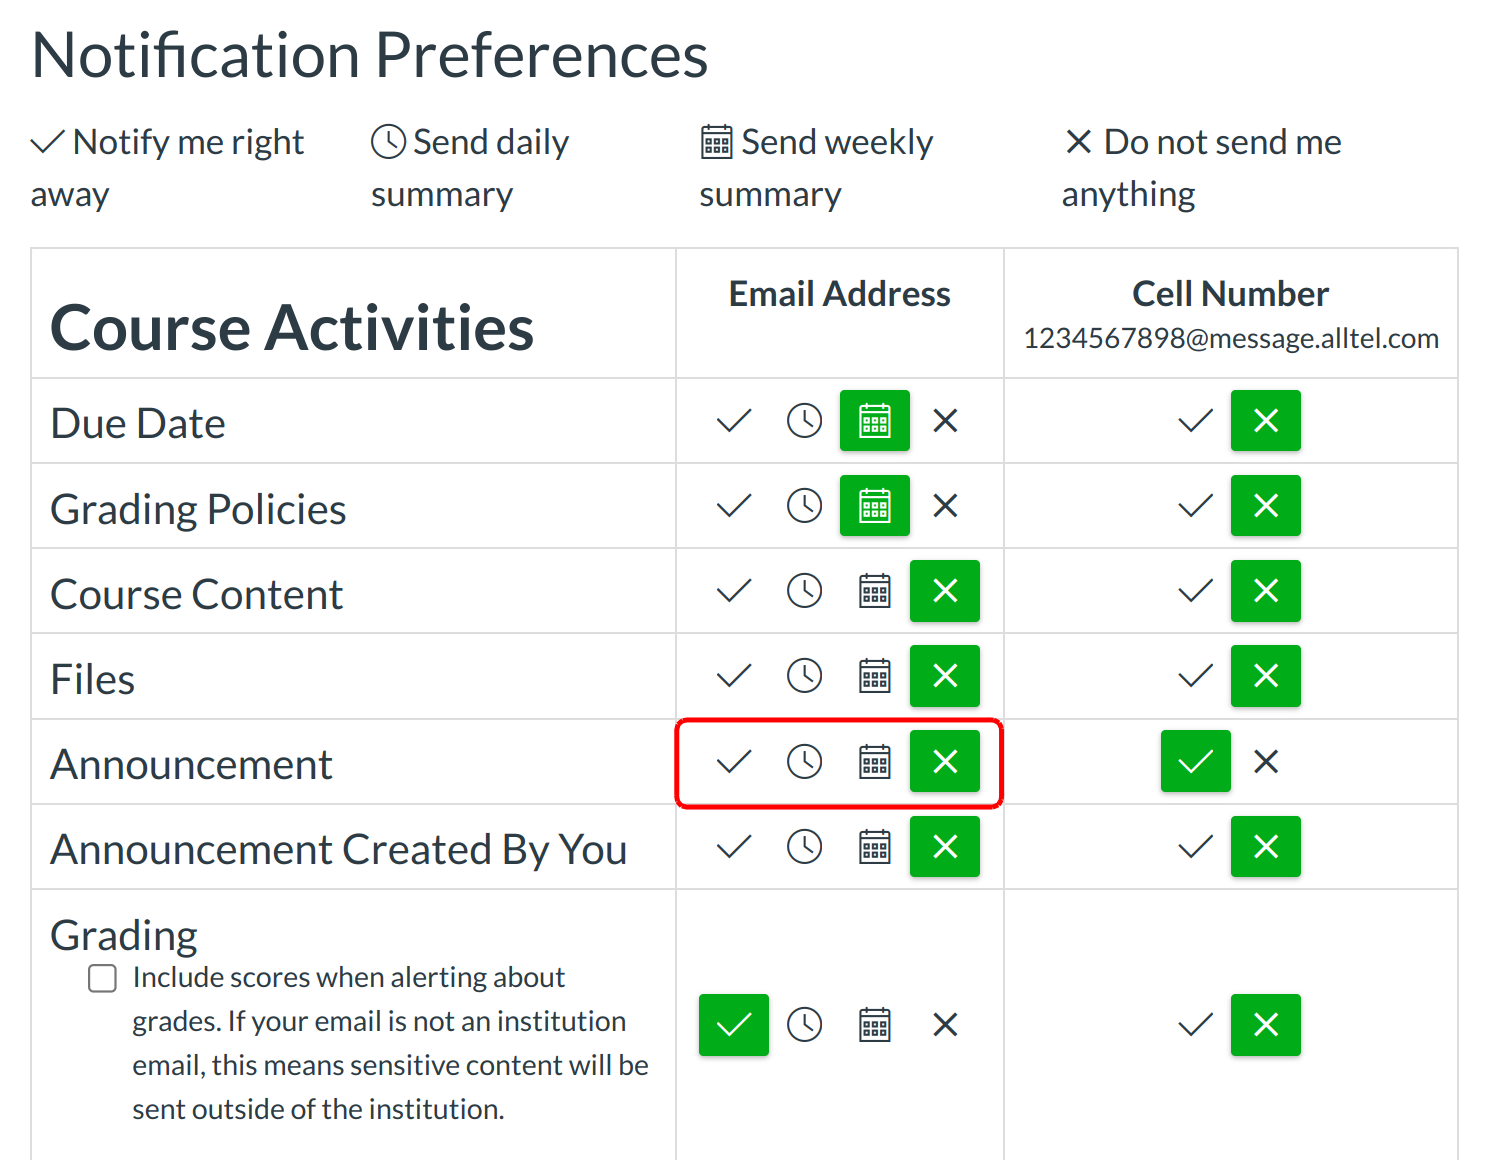Image resolution: width=1494 pixels, height=1160 pixels.
Task: Click the Email Address column header
Action: click(x=839, y=294)
